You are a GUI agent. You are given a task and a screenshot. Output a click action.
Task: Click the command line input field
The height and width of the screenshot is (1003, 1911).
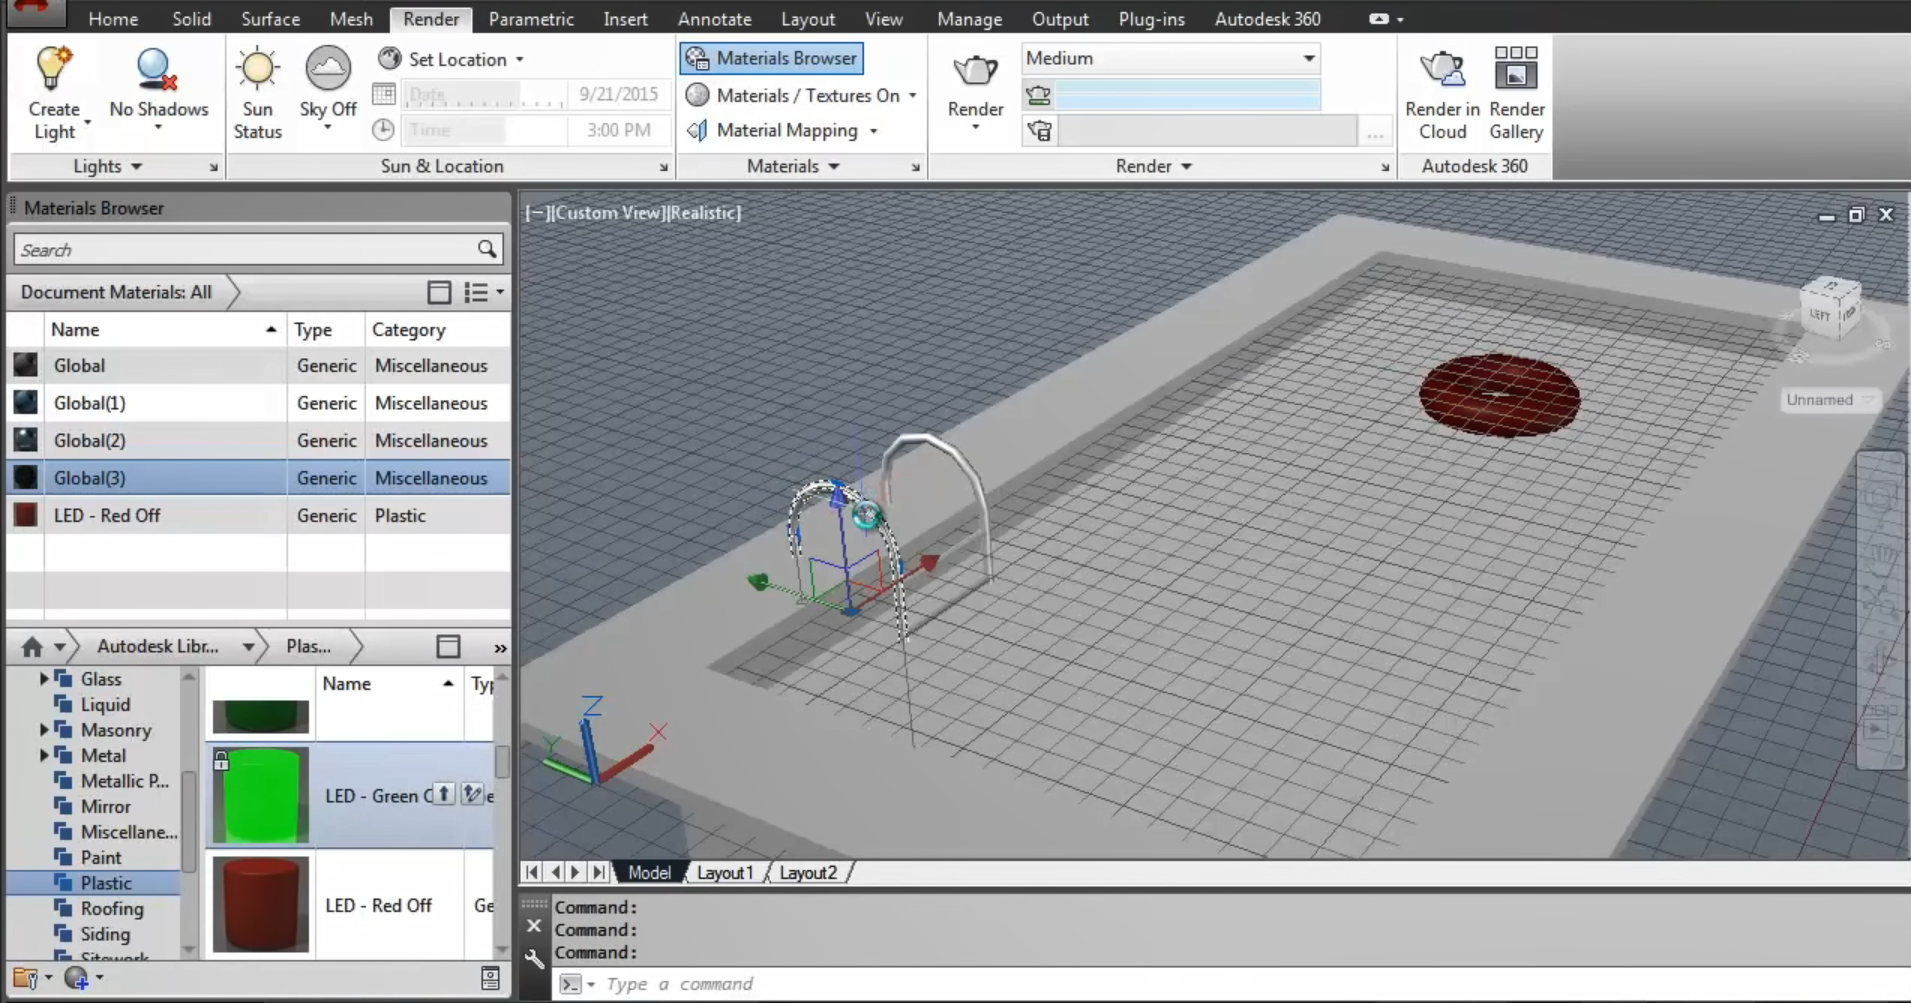tap(1230, 984)
